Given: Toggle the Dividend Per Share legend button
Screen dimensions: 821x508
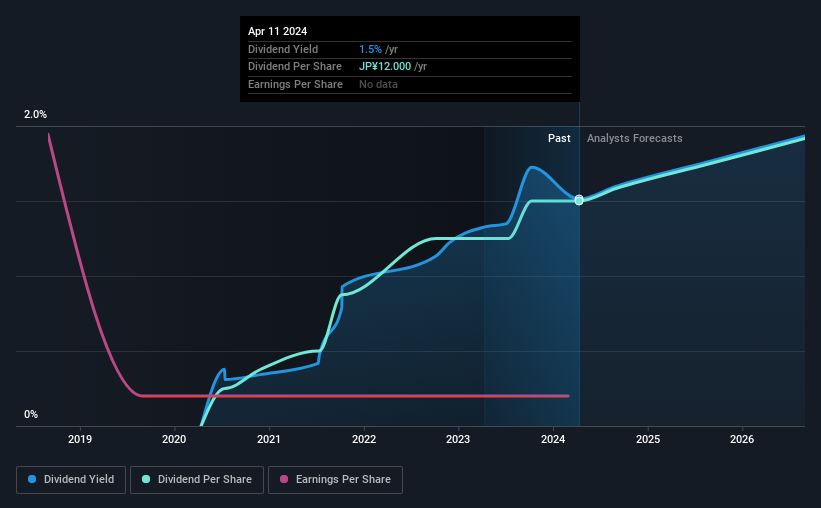Looking at the screenshot, I should (x=197, y=480).
